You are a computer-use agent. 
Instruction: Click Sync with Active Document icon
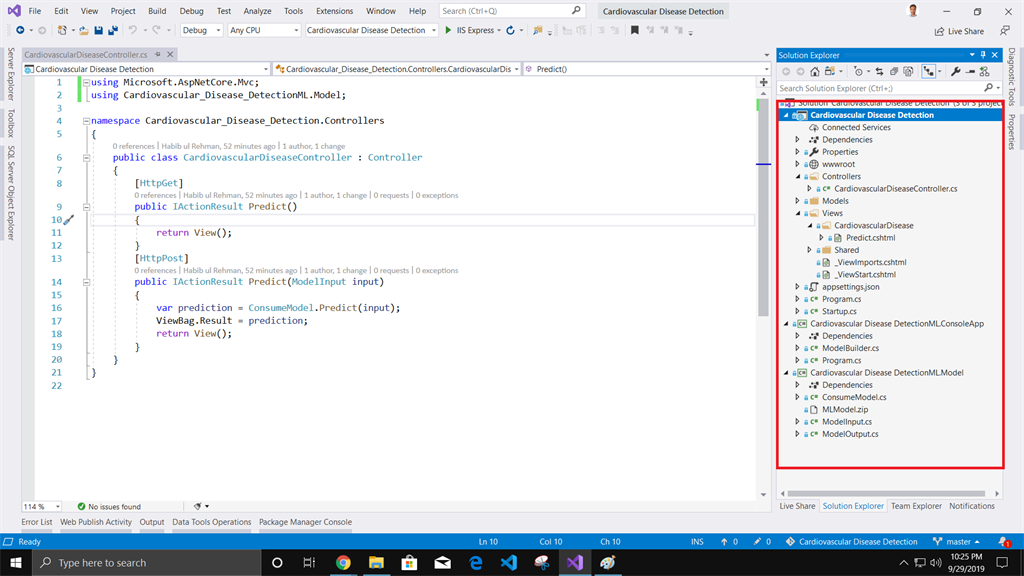click(879, 72)
